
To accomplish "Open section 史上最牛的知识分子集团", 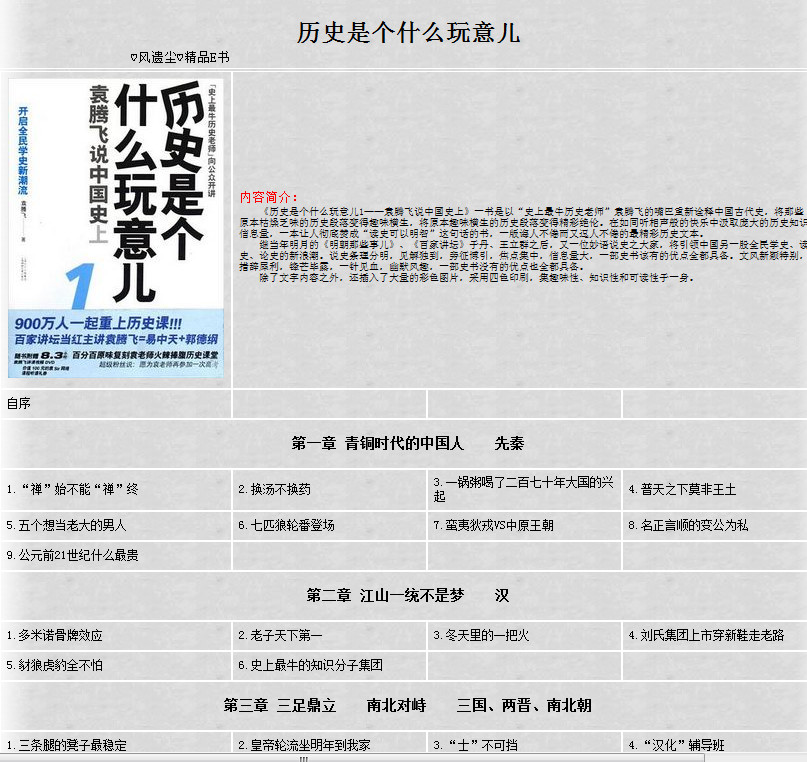I will coord(310,665).
